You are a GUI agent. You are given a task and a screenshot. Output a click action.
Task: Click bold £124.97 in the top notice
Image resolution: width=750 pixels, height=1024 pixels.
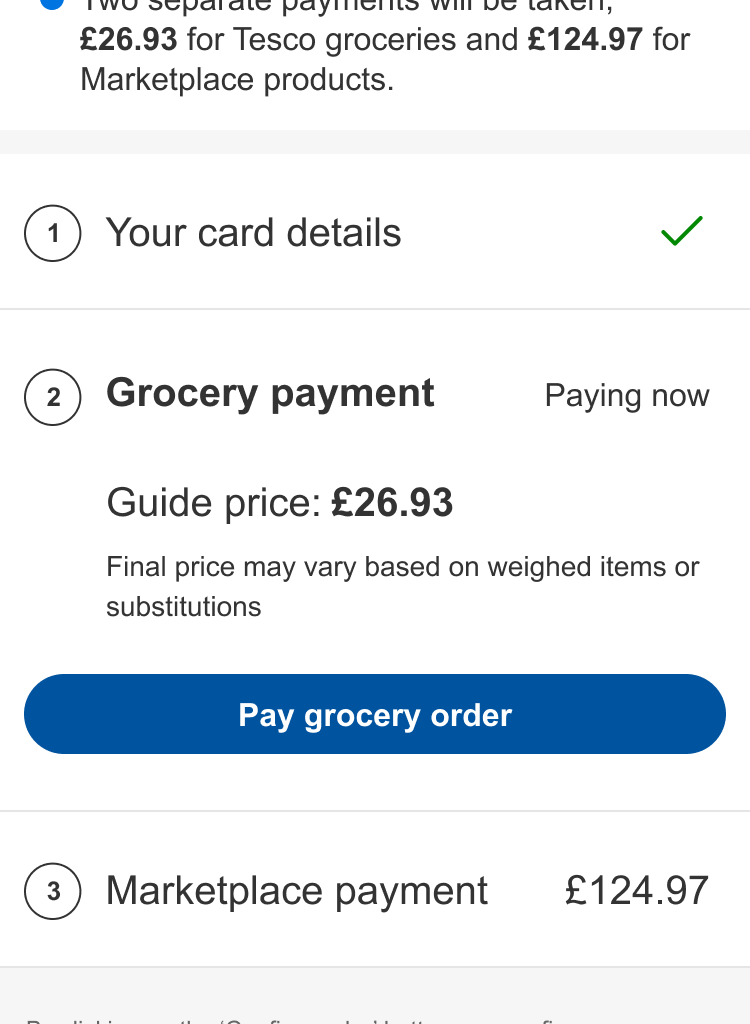tap(586, 41)
